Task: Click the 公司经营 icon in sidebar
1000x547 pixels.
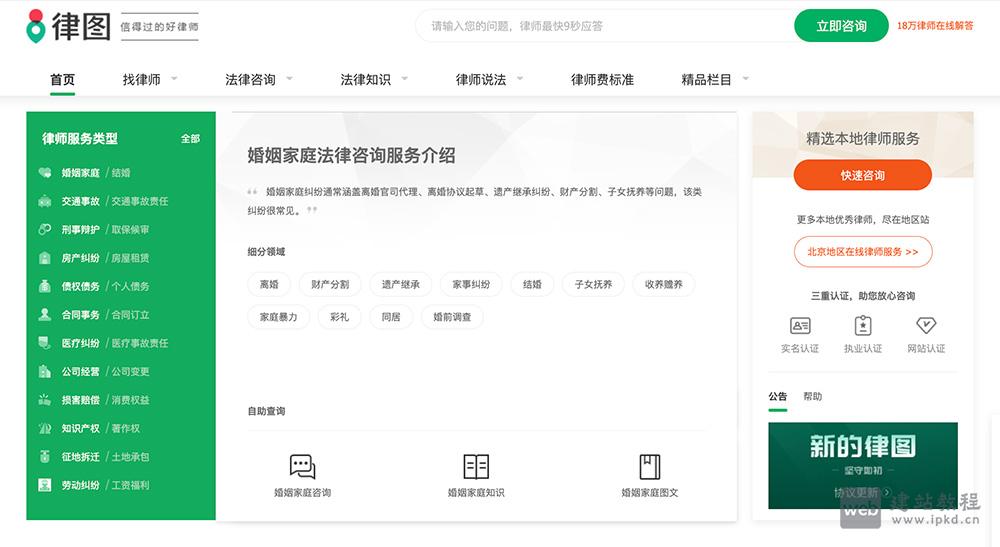Action: [45, 372]
